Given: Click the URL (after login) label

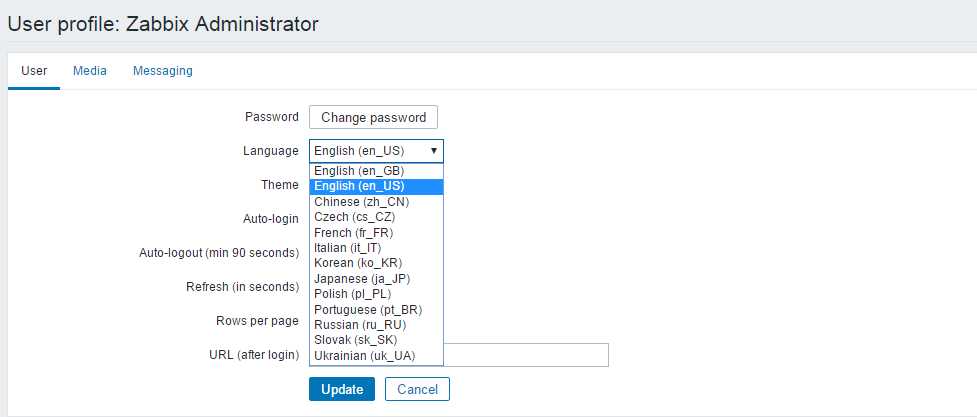Looking at the screenshot, I should (254, 355).
